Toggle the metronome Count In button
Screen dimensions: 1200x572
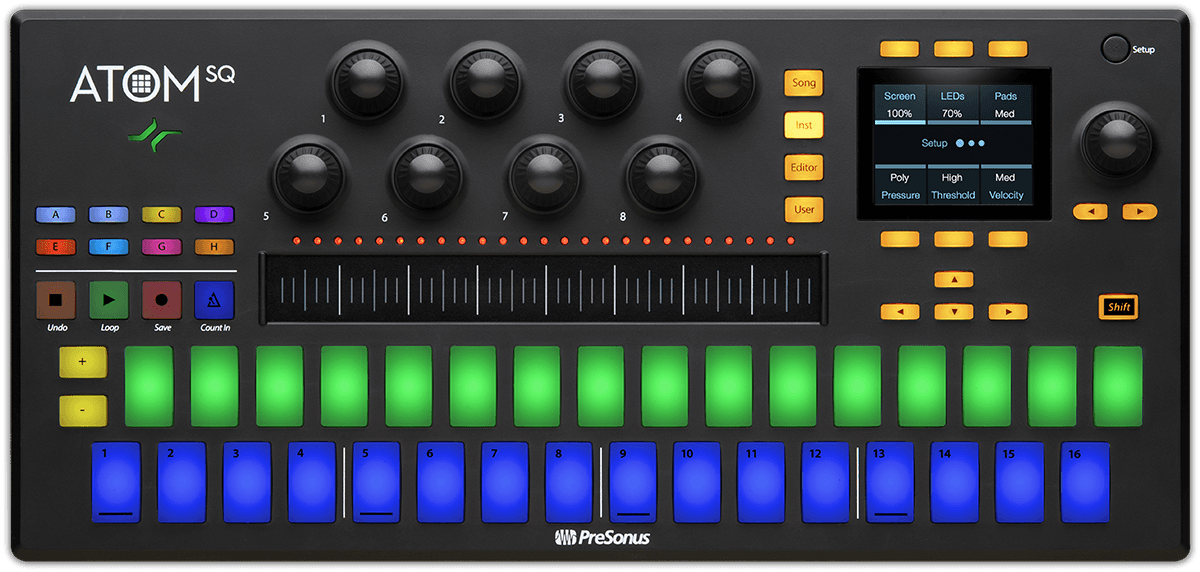(214, 300)
